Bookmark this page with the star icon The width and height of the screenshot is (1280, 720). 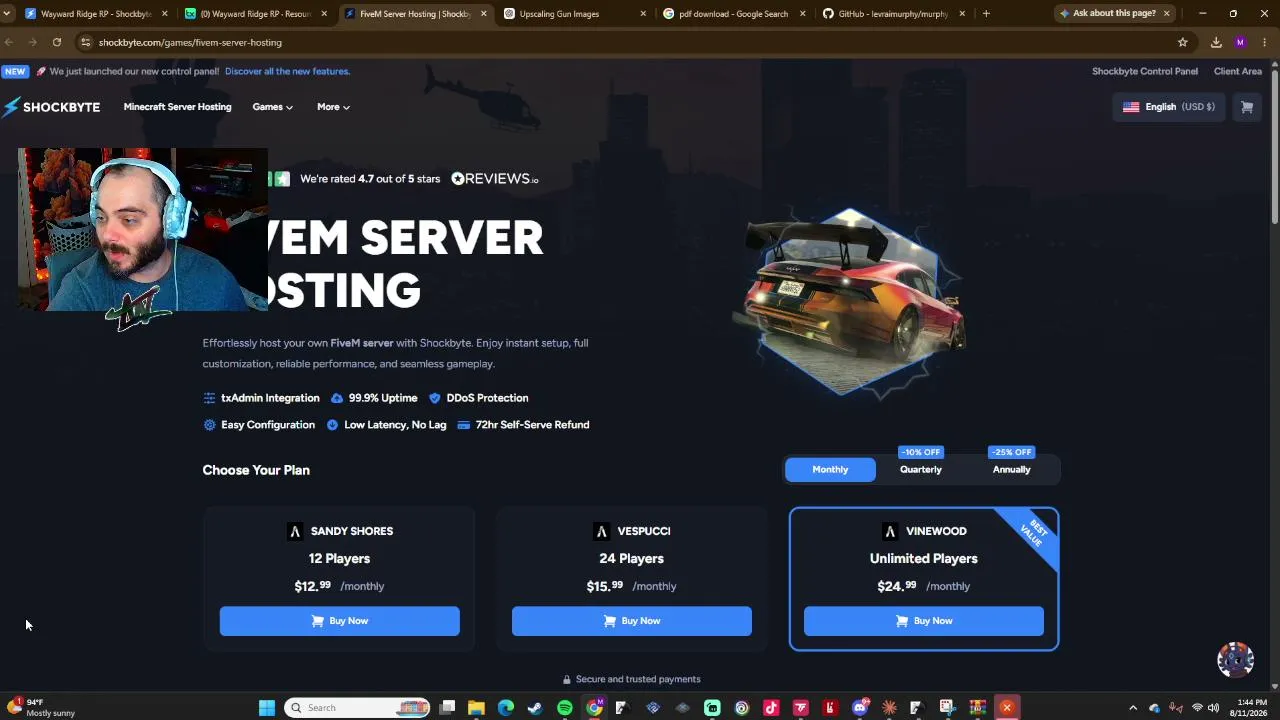tap(1183, 42)
